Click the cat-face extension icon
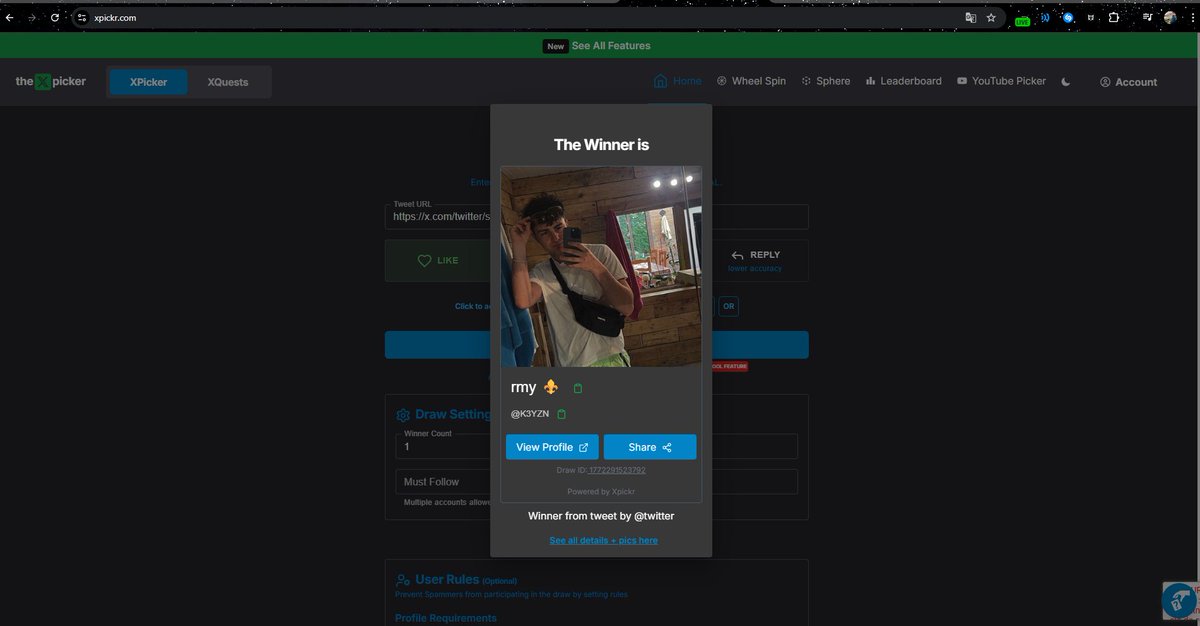This screenshot has height=626, width=1200. (x=1091, y=18)
